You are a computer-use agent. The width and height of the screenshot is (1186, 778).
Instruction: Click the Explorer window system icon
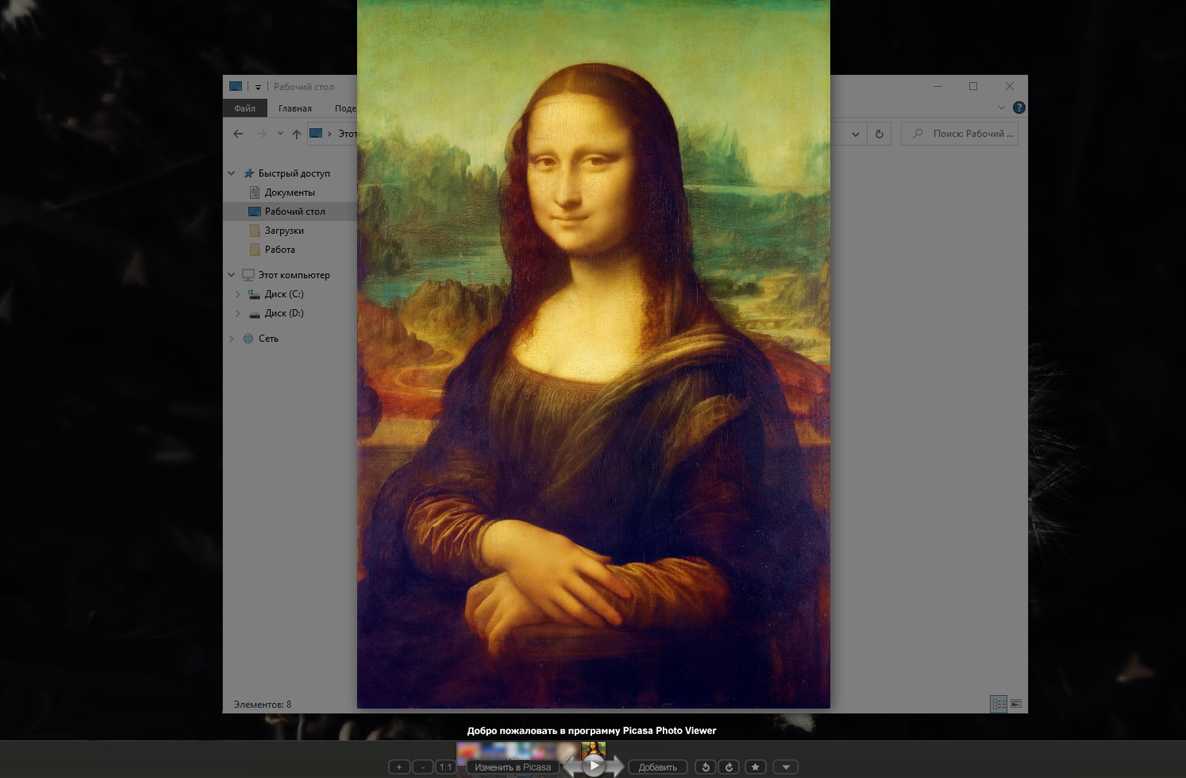pos(236,86)
